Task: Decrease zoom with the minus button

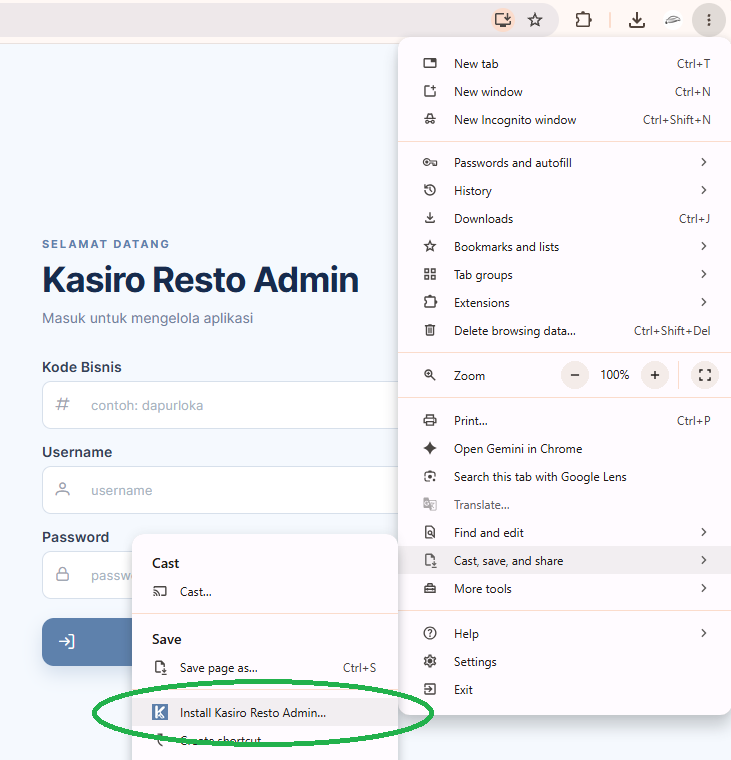Action: coord(575,375)
